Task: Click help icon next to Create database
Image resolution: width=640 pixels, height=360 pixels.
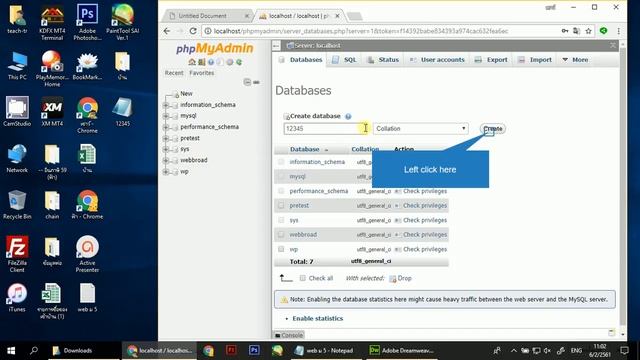Action: (348, 116)
